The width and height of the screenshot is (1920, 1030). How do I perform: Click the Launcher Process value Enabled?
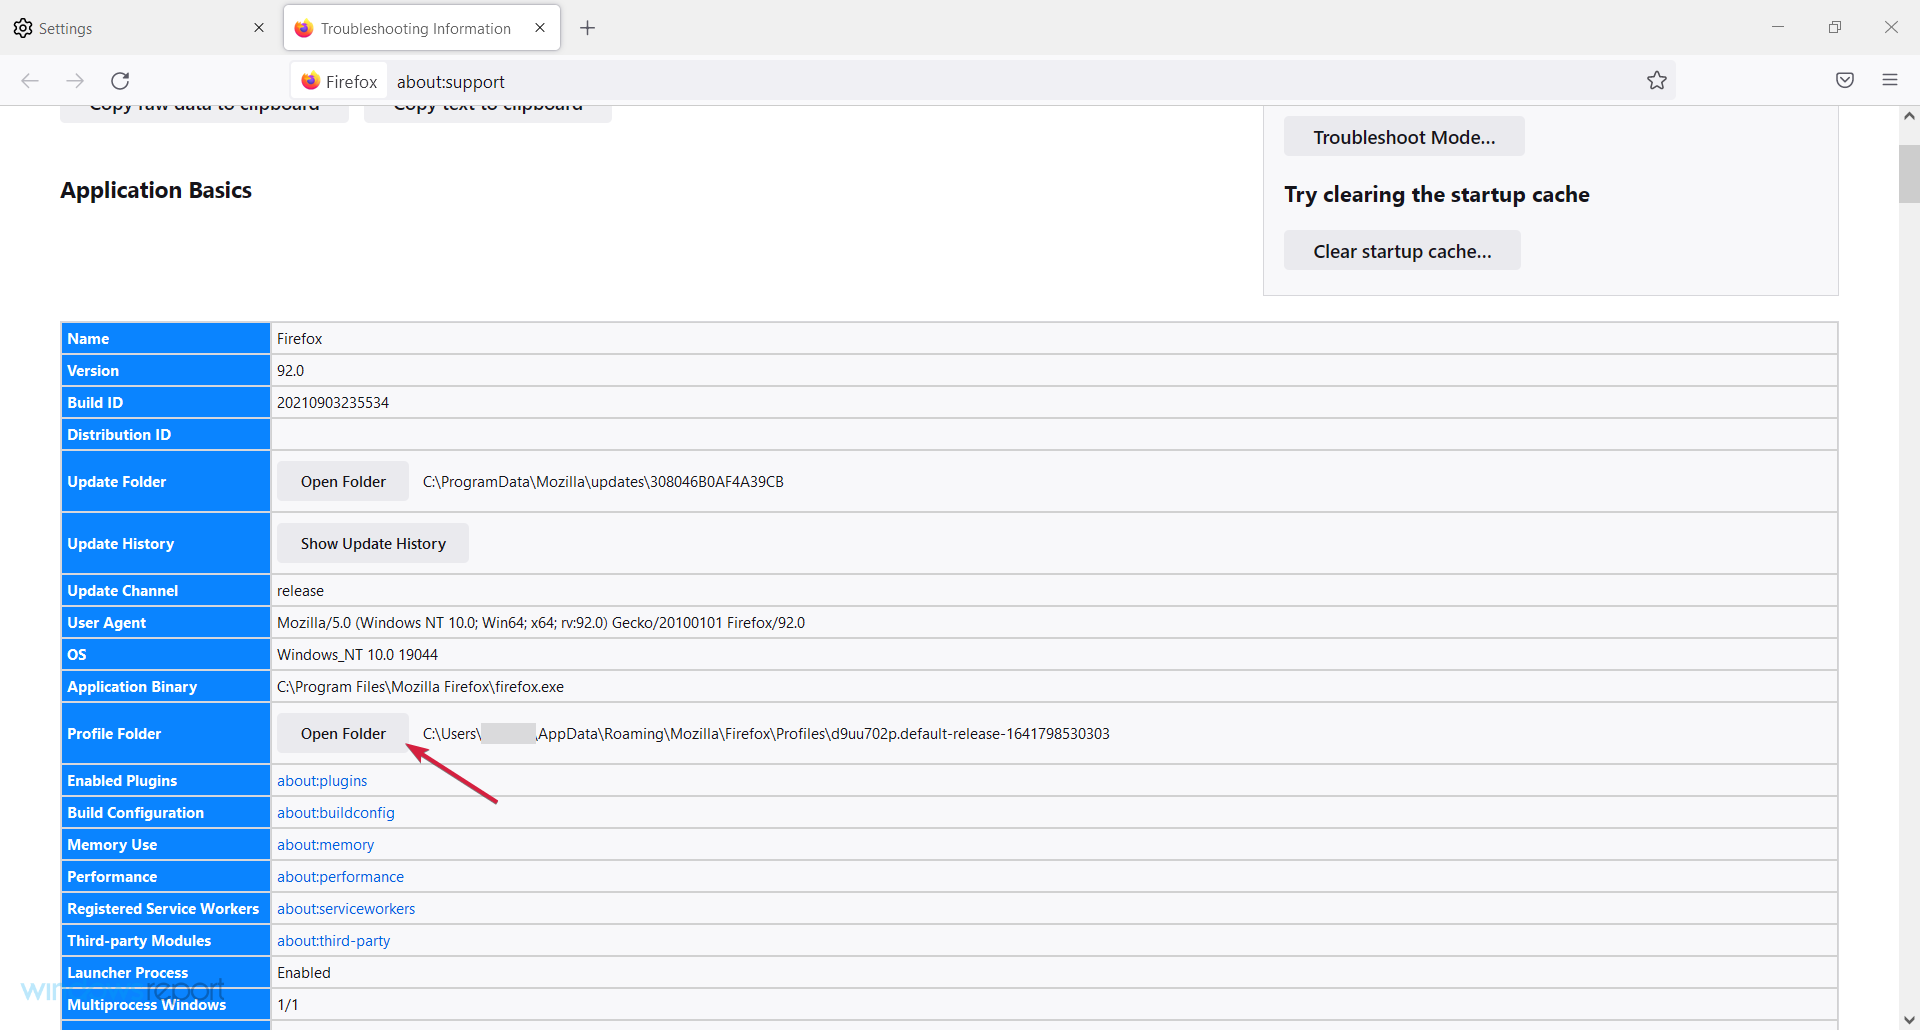[x=304, y=973]
